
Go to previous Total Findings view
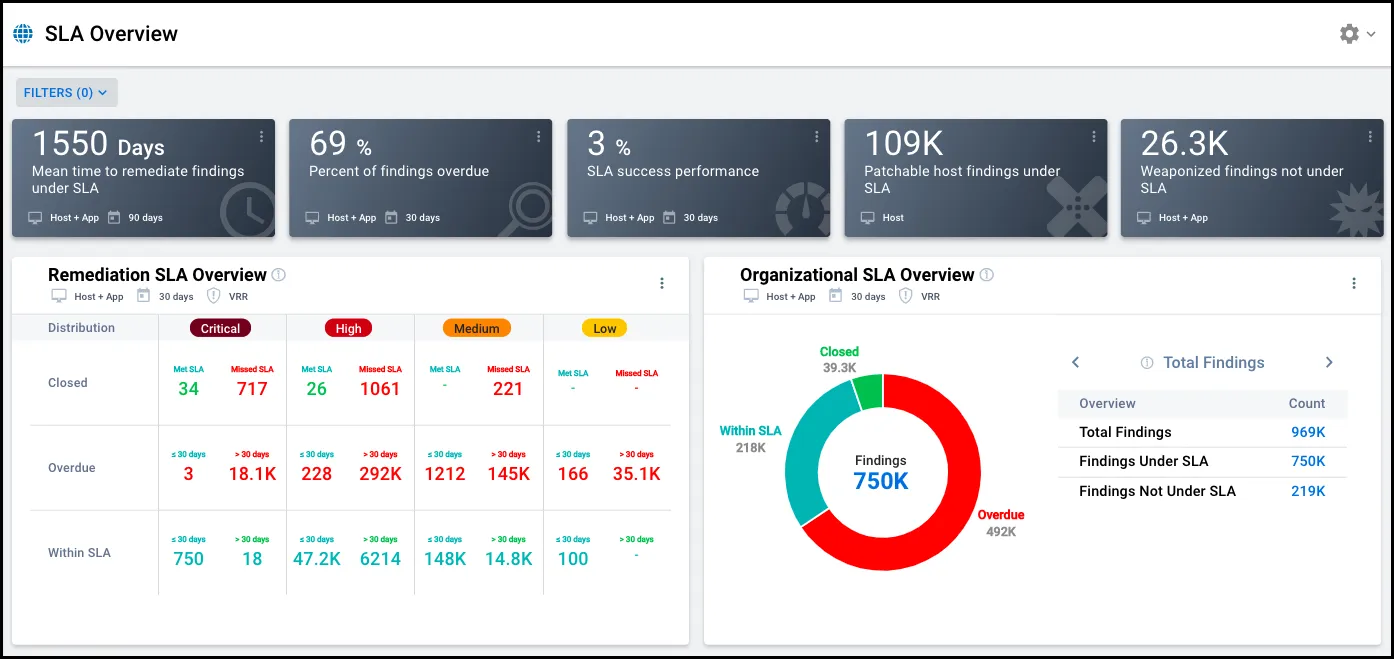coord(1076,363)
